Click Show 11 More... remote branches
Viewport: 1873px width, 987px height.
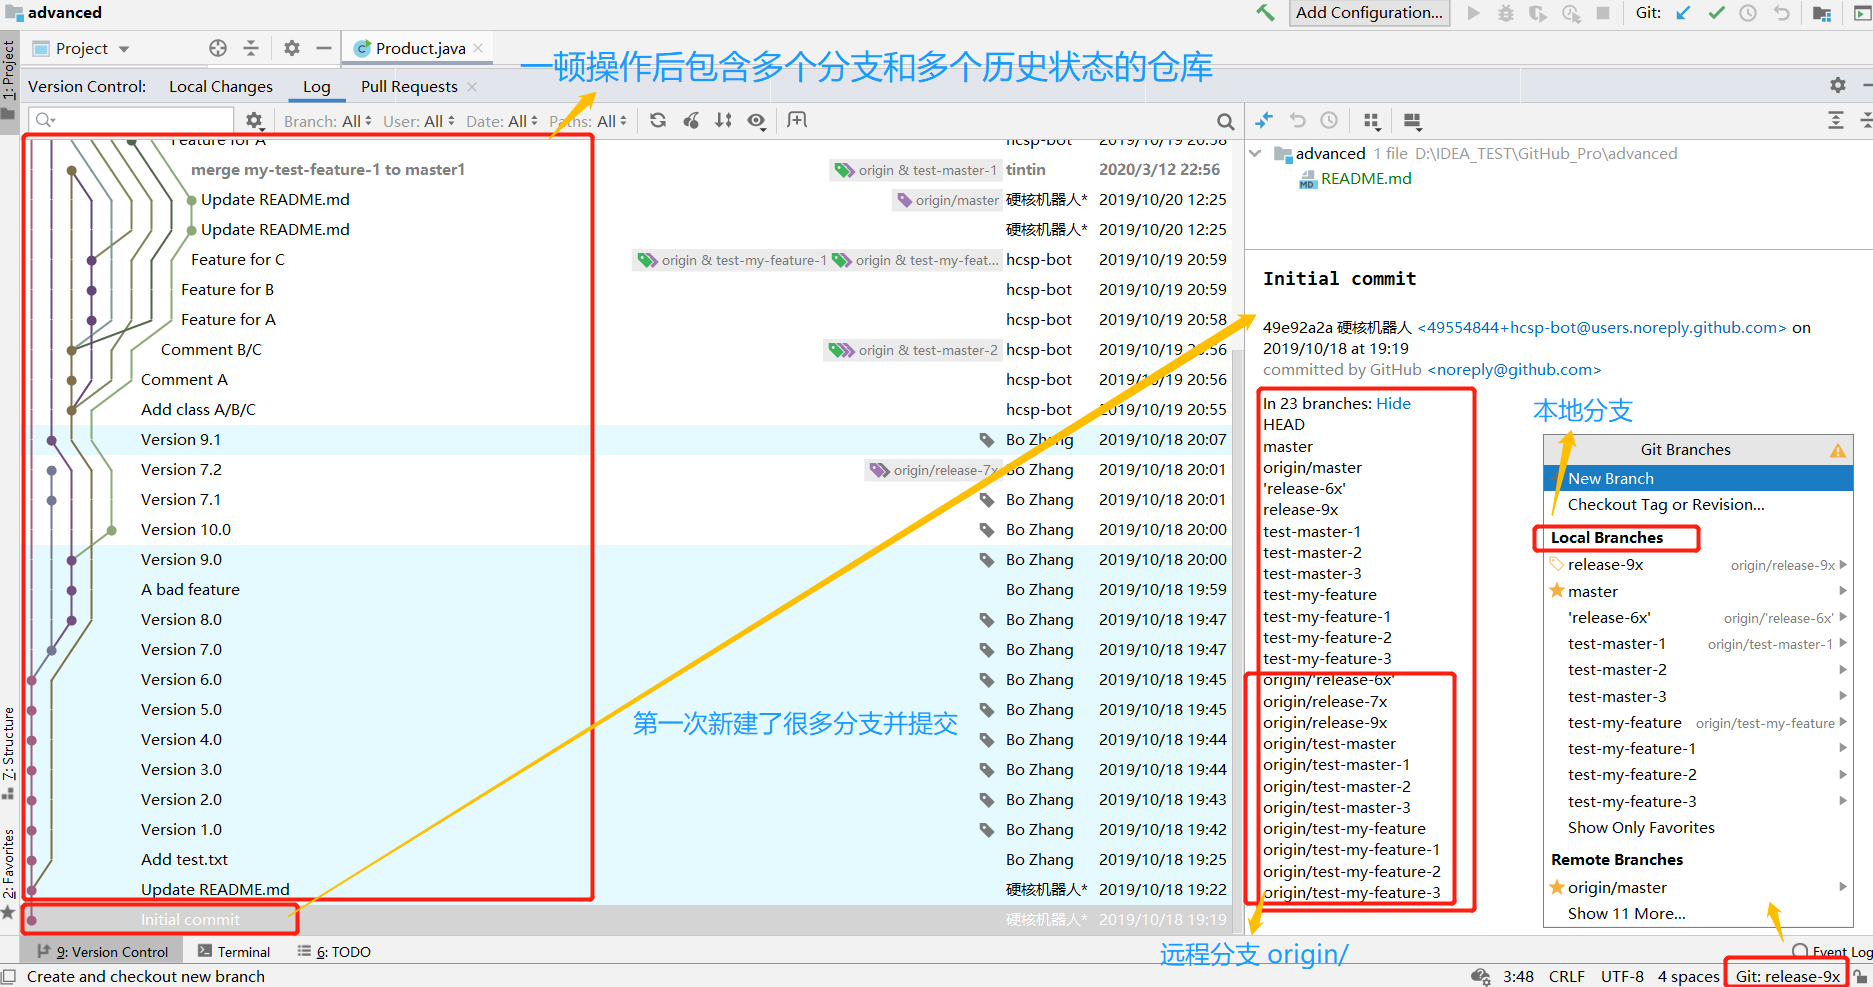(x=1626, y=914)
